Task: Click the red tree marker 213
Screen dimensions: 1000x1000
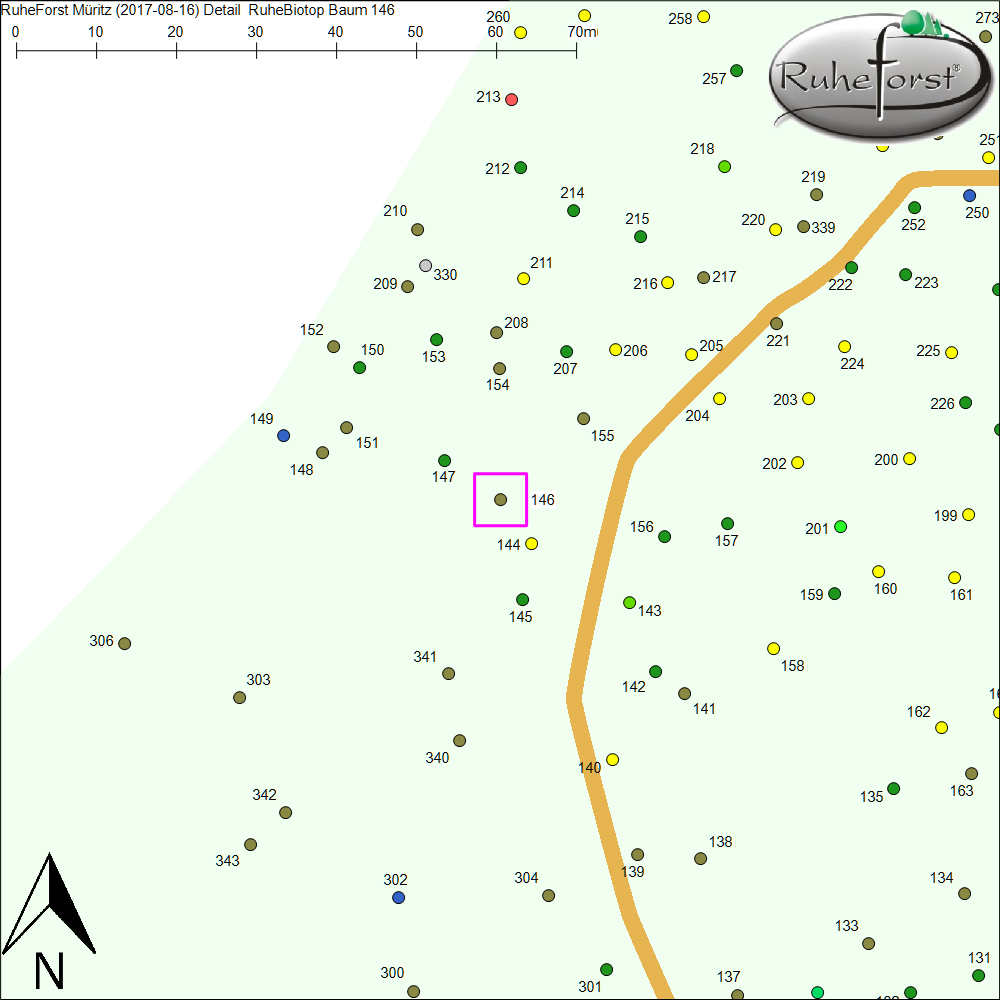Action: coord(512,99)
